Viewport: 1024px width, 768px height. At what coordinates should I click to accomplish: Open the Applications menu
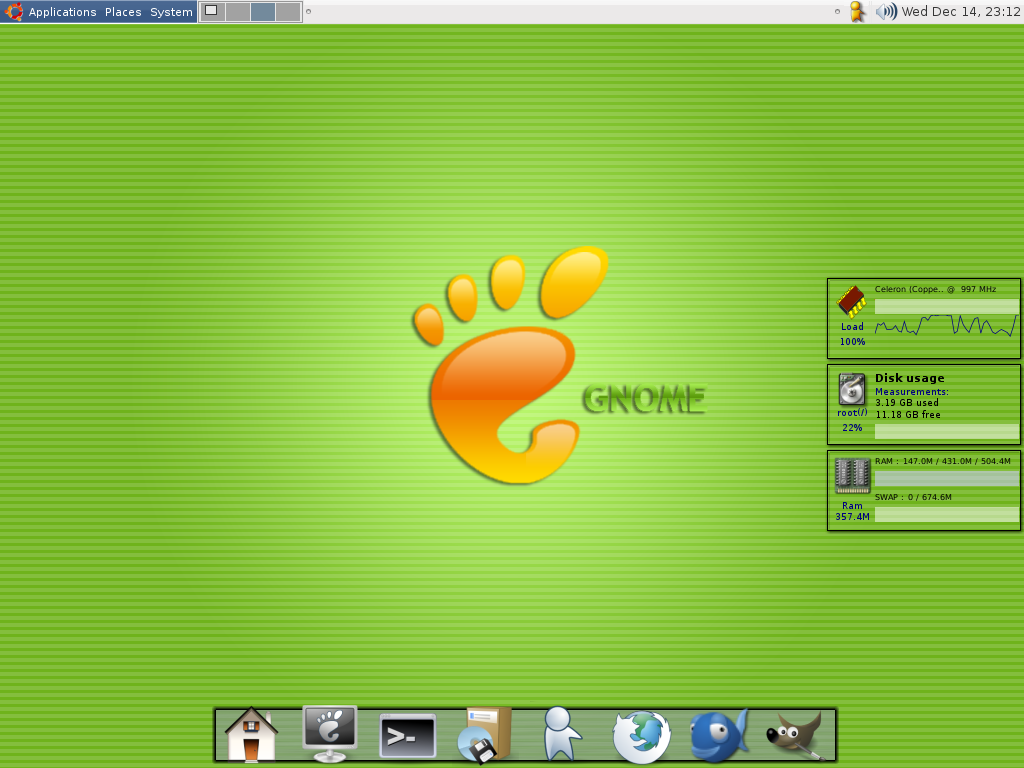62,12
